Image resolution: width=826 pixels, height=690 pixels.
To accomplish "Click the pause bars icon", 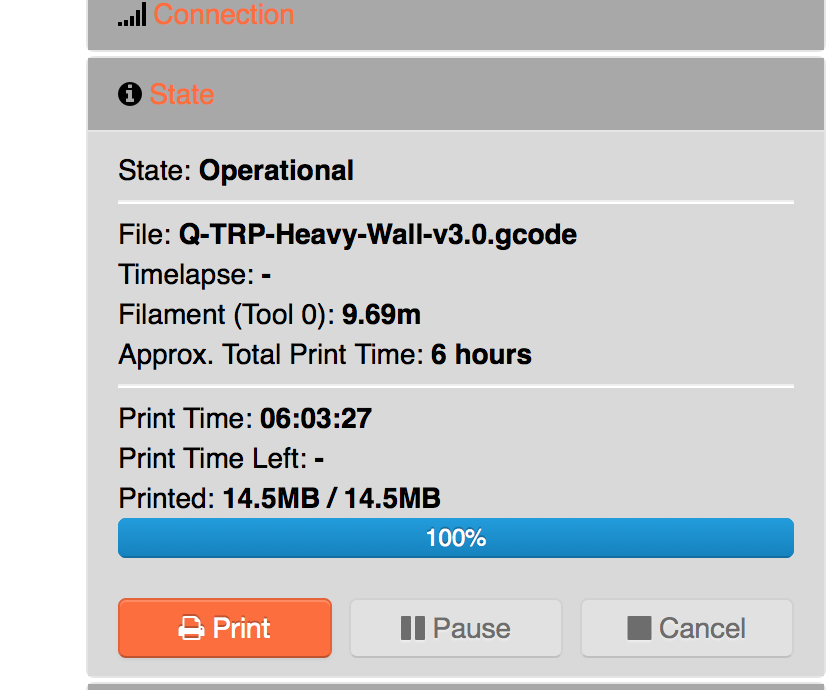I will pyautogui.click(x=412, y=629).
